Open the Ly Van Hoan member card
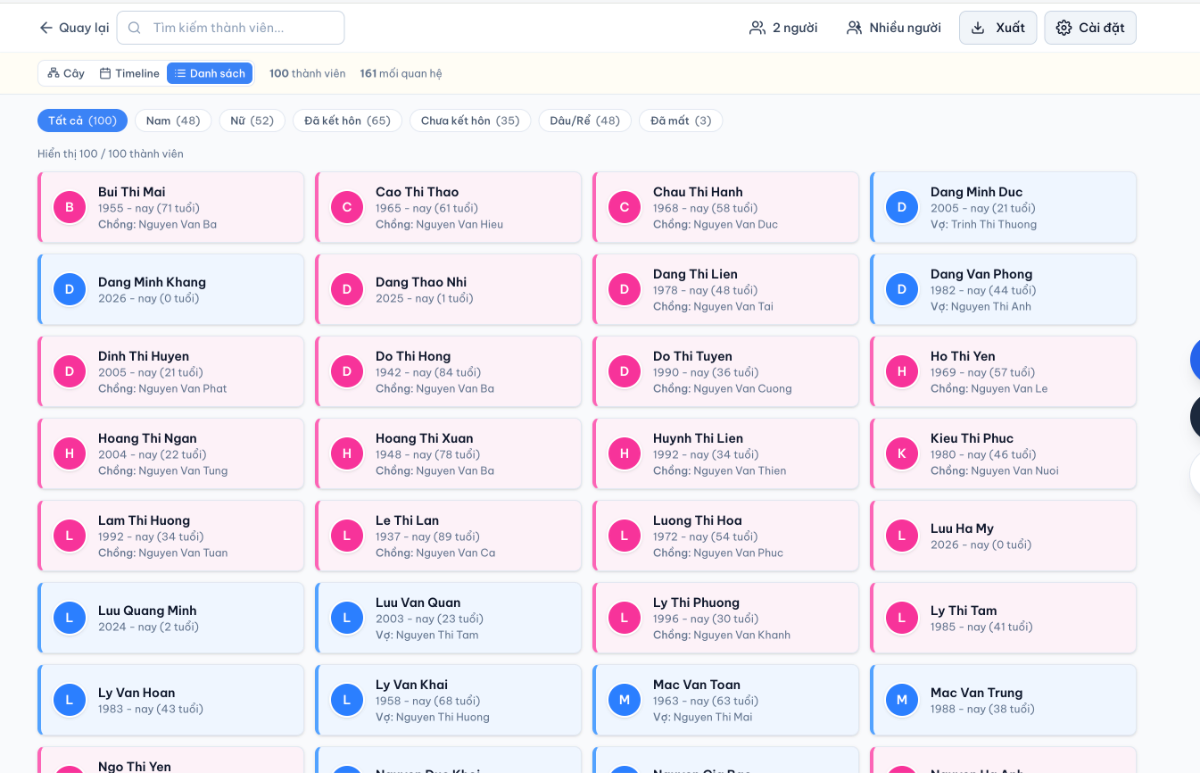1200x773 pixels. [x=171, y=700]
